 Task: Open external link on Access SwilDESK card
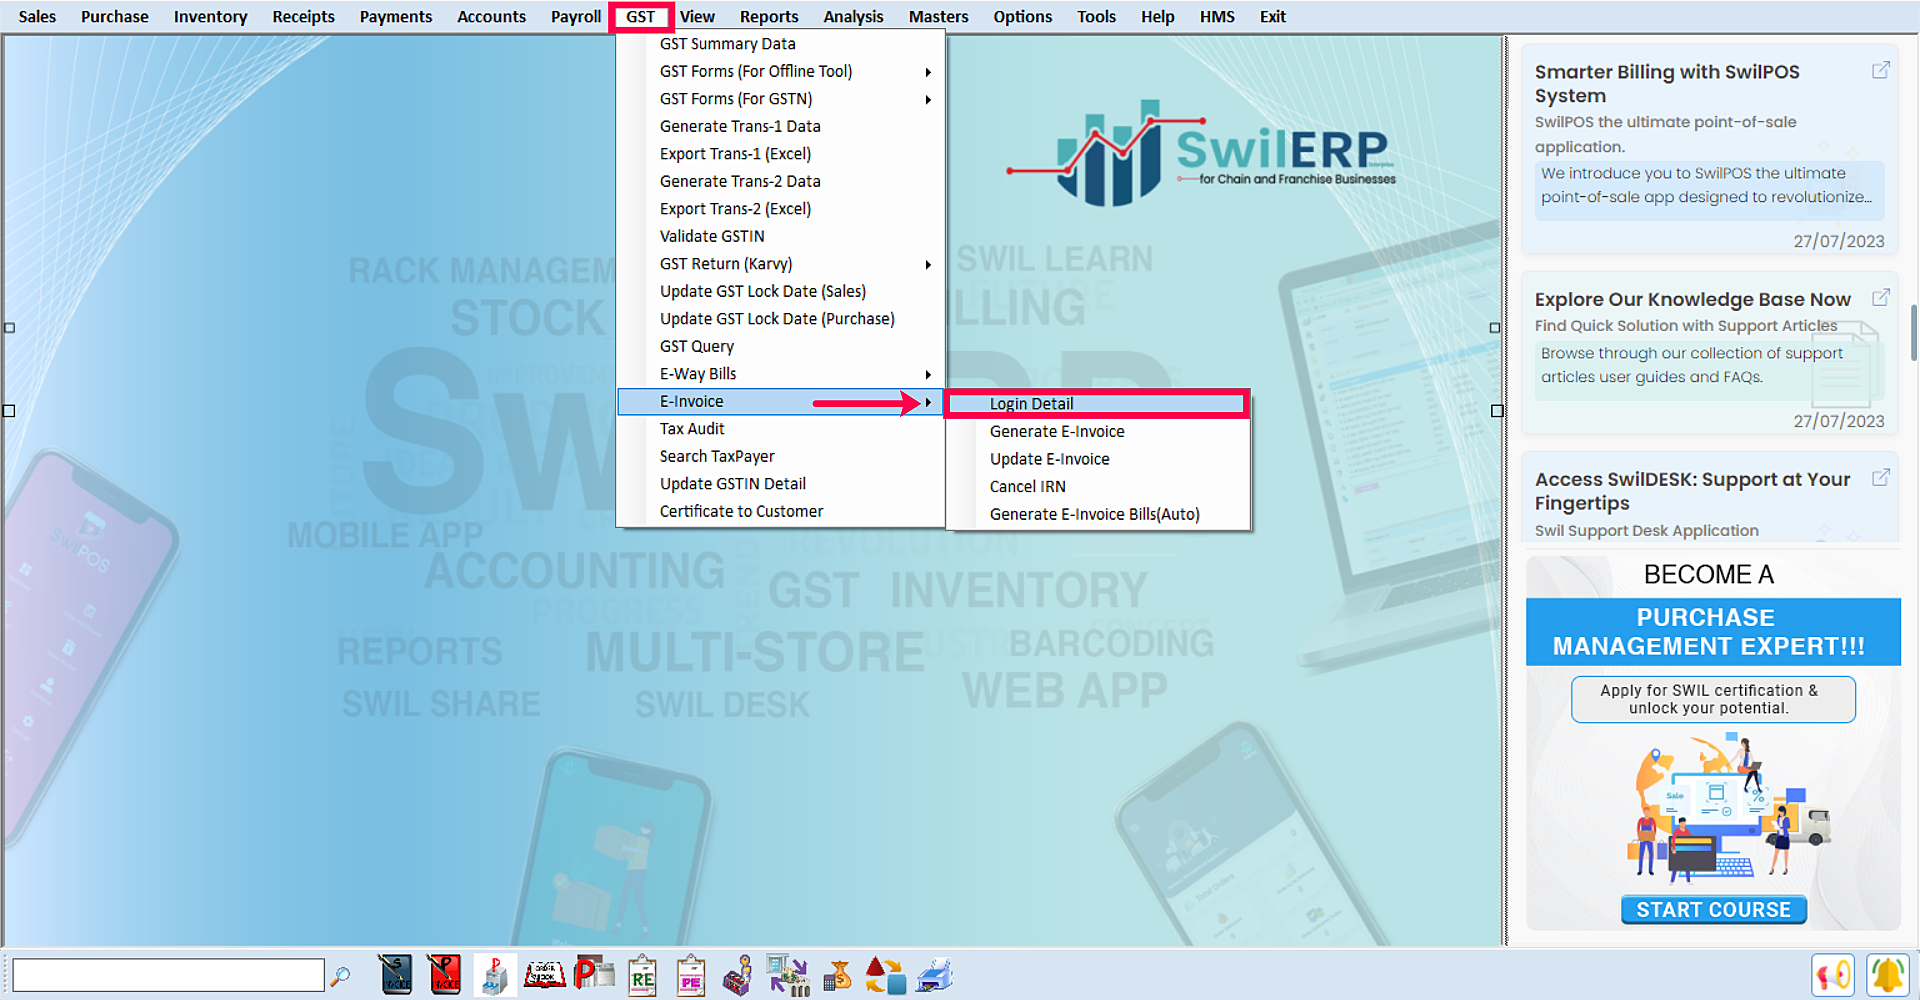pyautogui.click(x=1881, y=478)
